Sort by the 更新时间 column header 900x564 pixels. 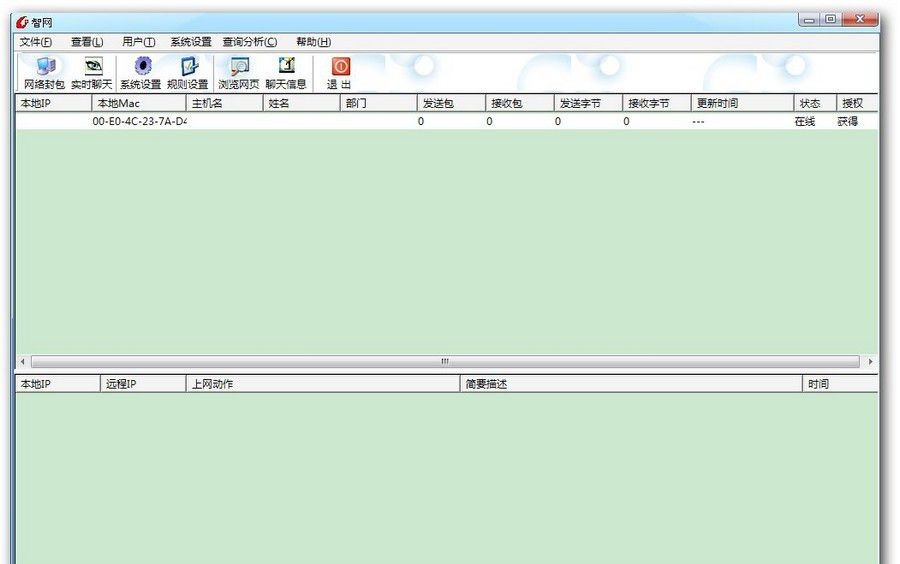[x=742, y=103]
